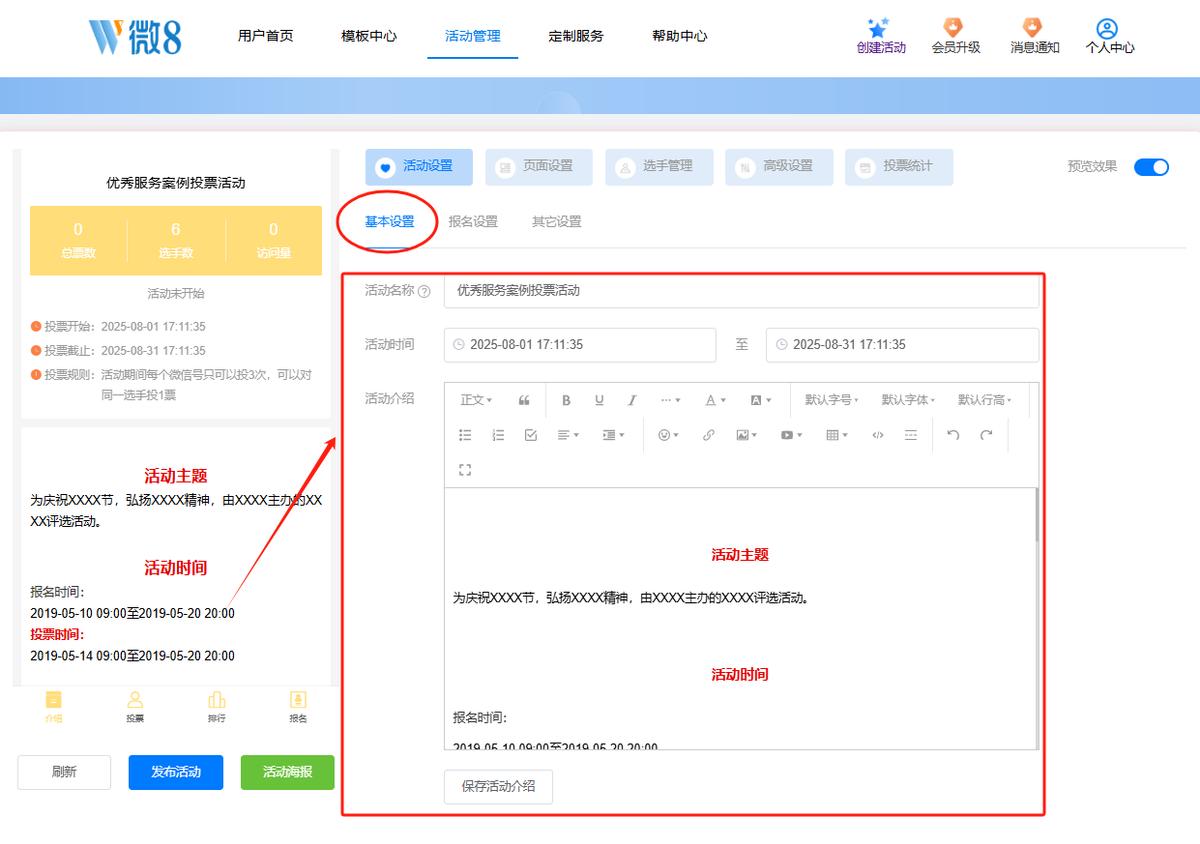Toggle fullscreen editor mode icon
The height and width of the screenshot is (844, 1200).
click(465, 470)
